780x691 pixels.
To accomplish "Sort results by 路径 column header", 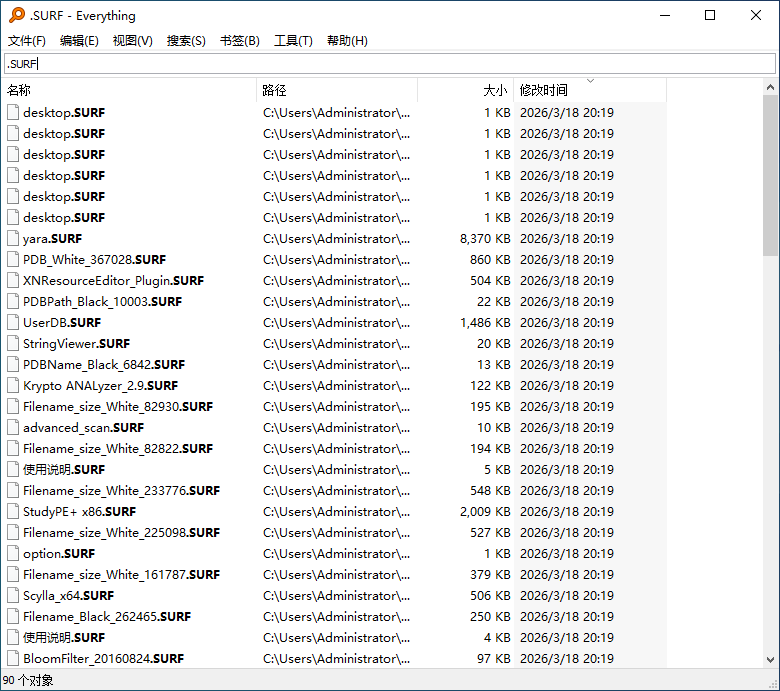I will point(337,90).
